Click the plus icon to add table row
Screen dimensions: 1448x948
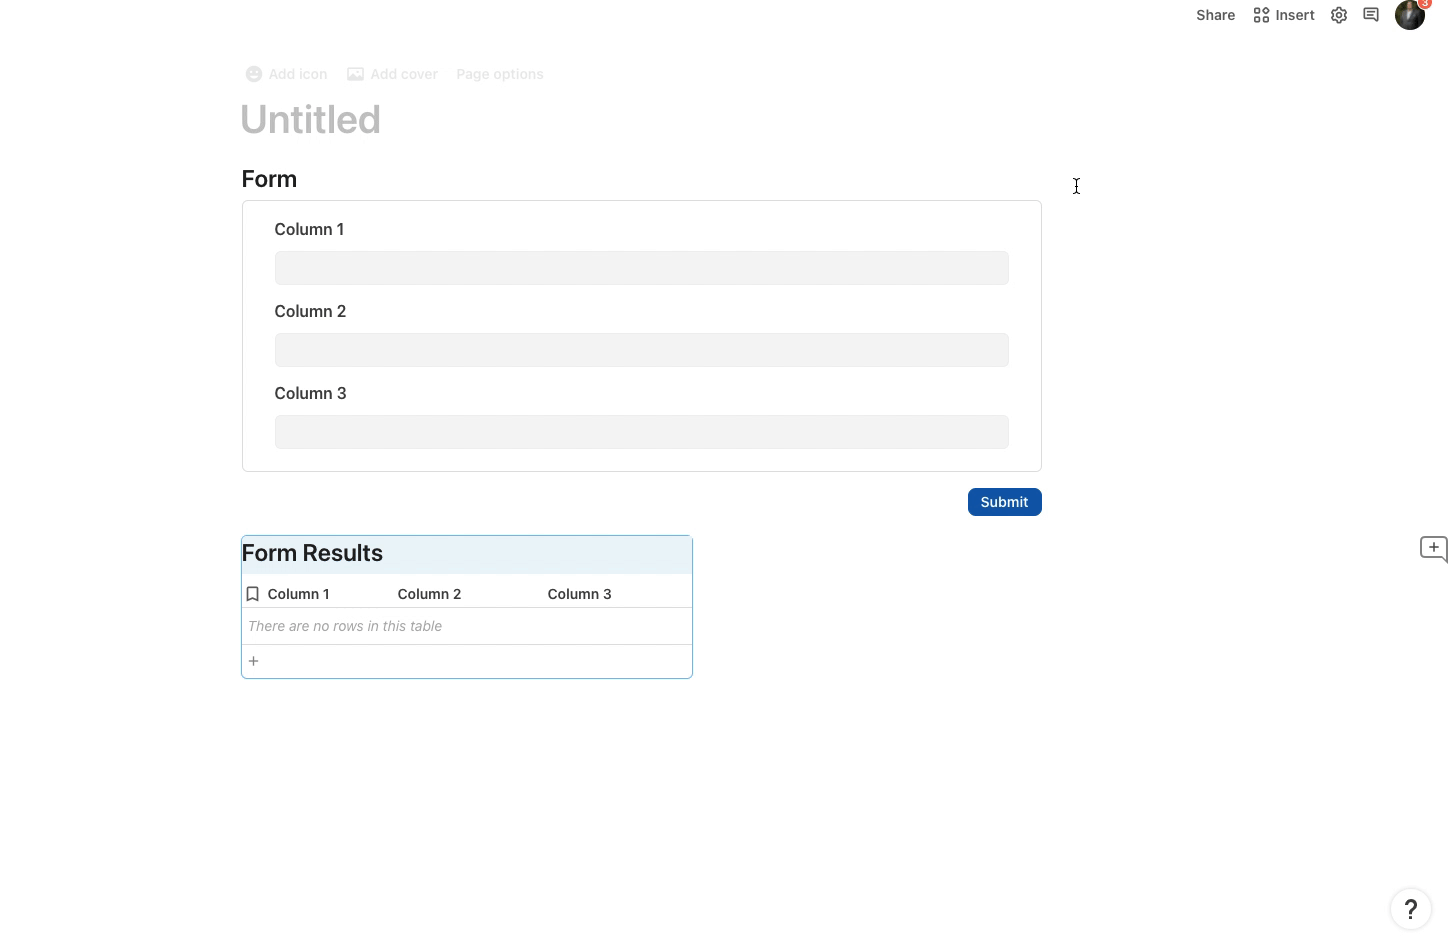tap(254, 661)
